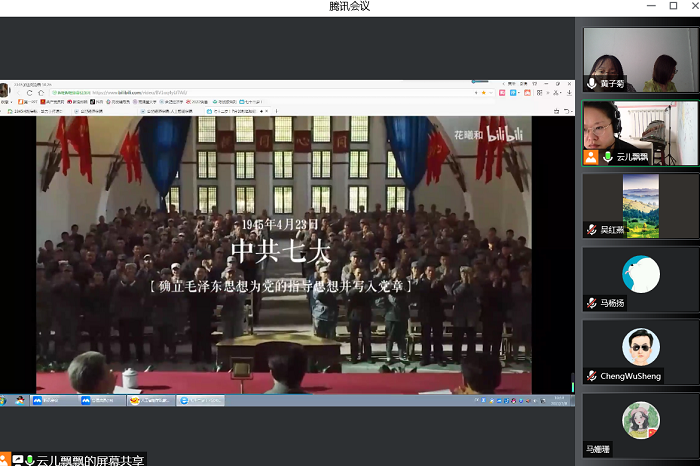
Task: Expand the dropdown arrow right of the favorite star
Action: [x=491, y=93]
